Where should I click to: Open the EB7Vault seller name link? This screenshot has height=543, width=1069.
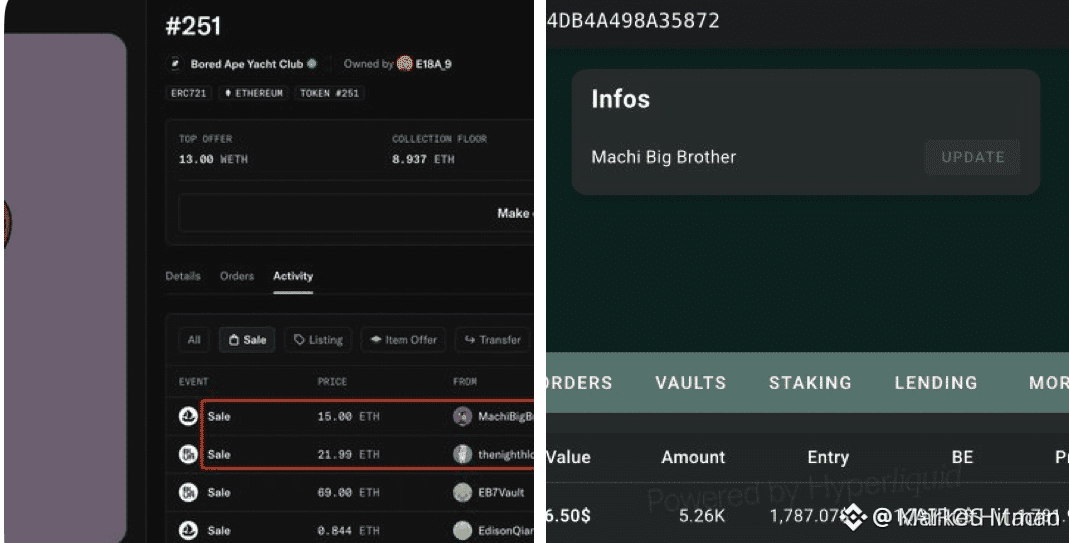(x=501, y=493)
